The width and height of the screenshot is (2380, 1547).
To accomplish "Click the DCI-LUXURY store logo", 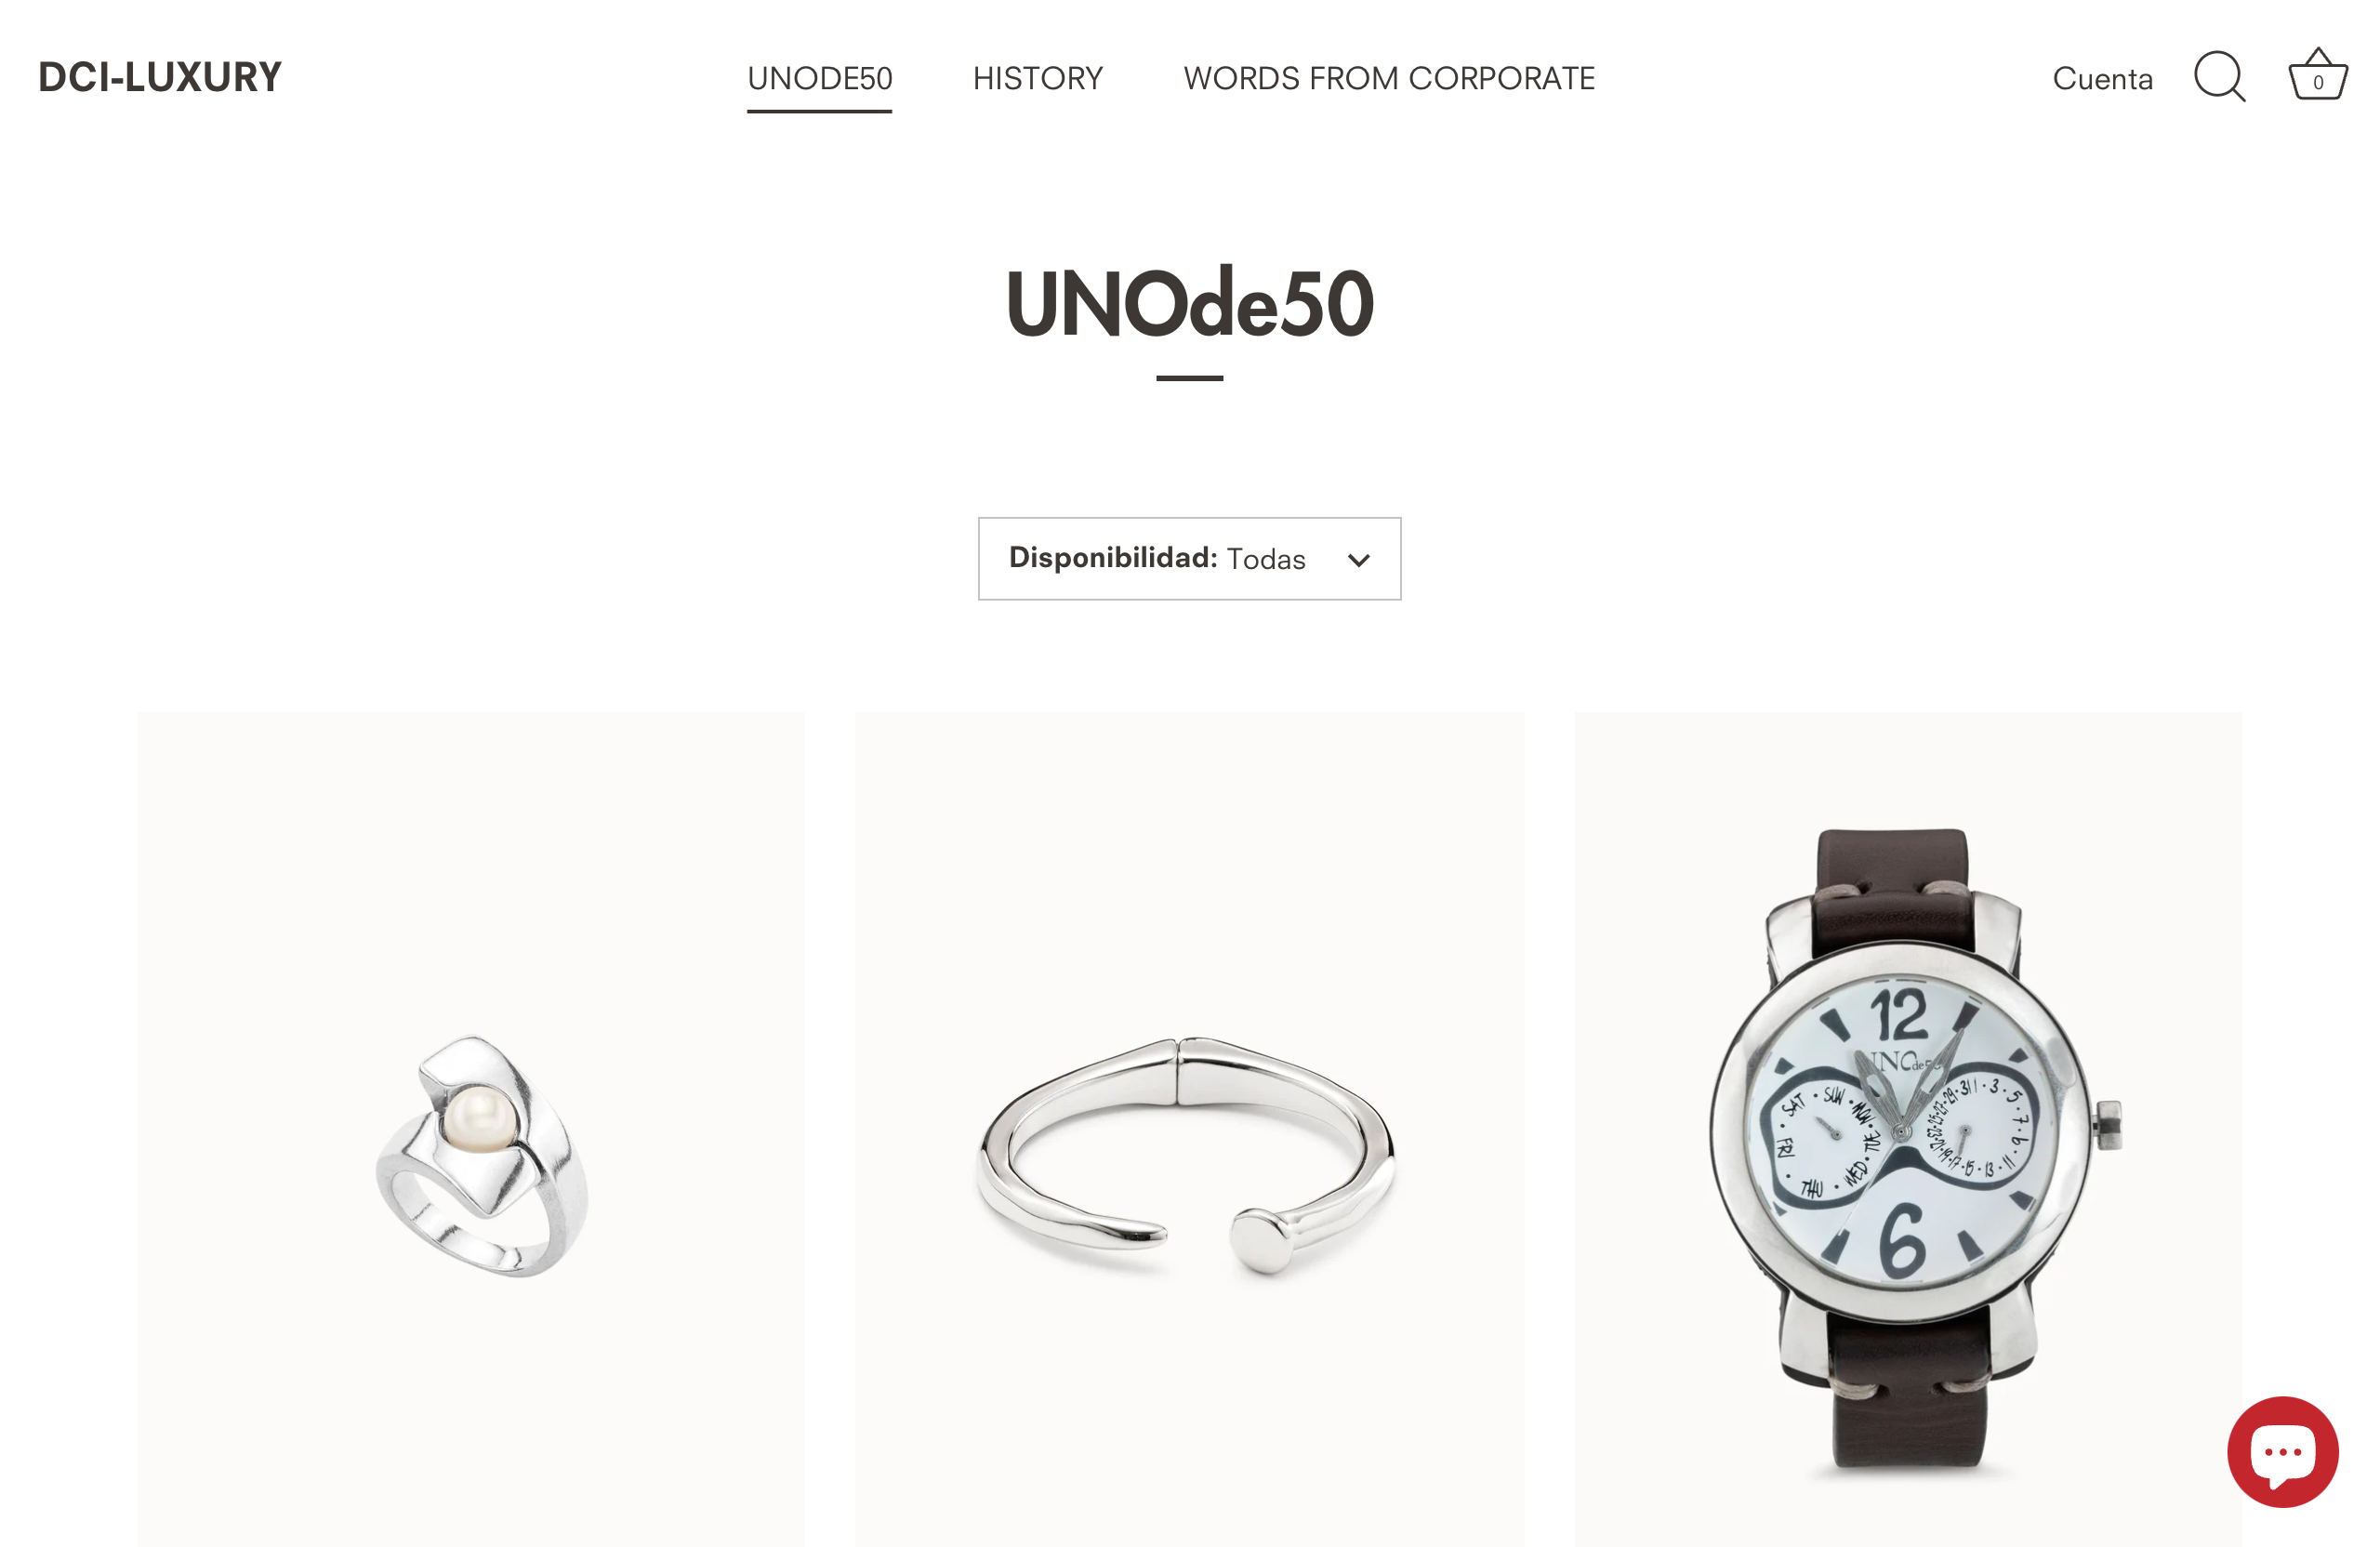I will pyautogui.click(x=160, y=77).
